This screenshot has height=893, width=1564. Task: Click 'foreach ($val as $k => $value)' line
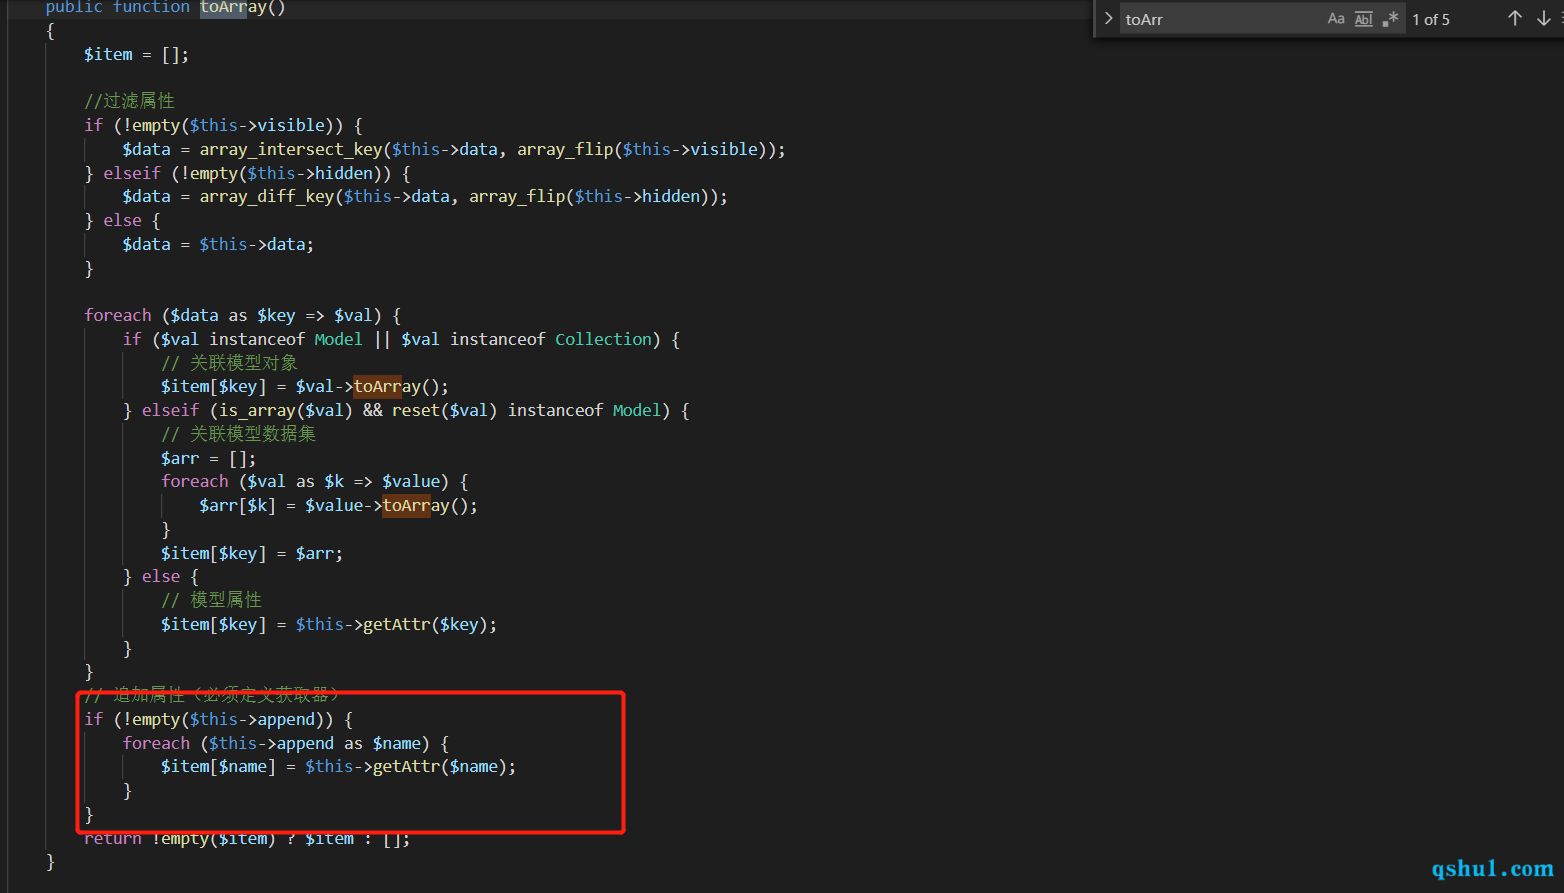314,481
